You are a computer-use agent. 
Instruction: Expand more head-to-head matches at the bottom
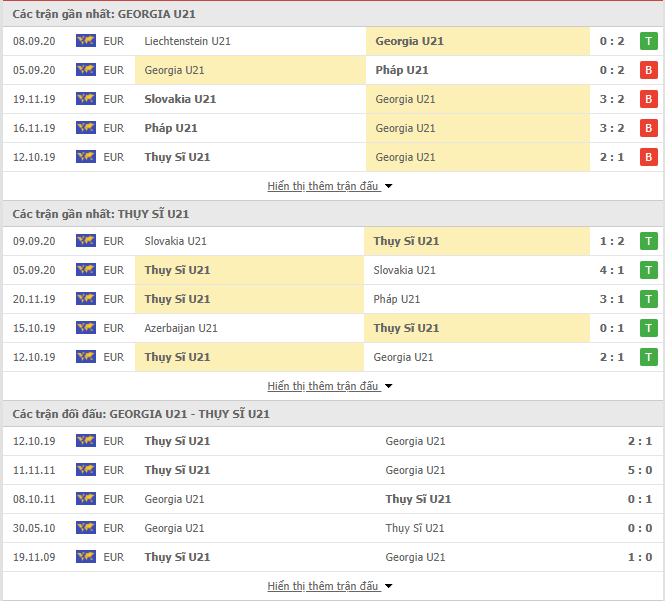(x=330, y=586)
